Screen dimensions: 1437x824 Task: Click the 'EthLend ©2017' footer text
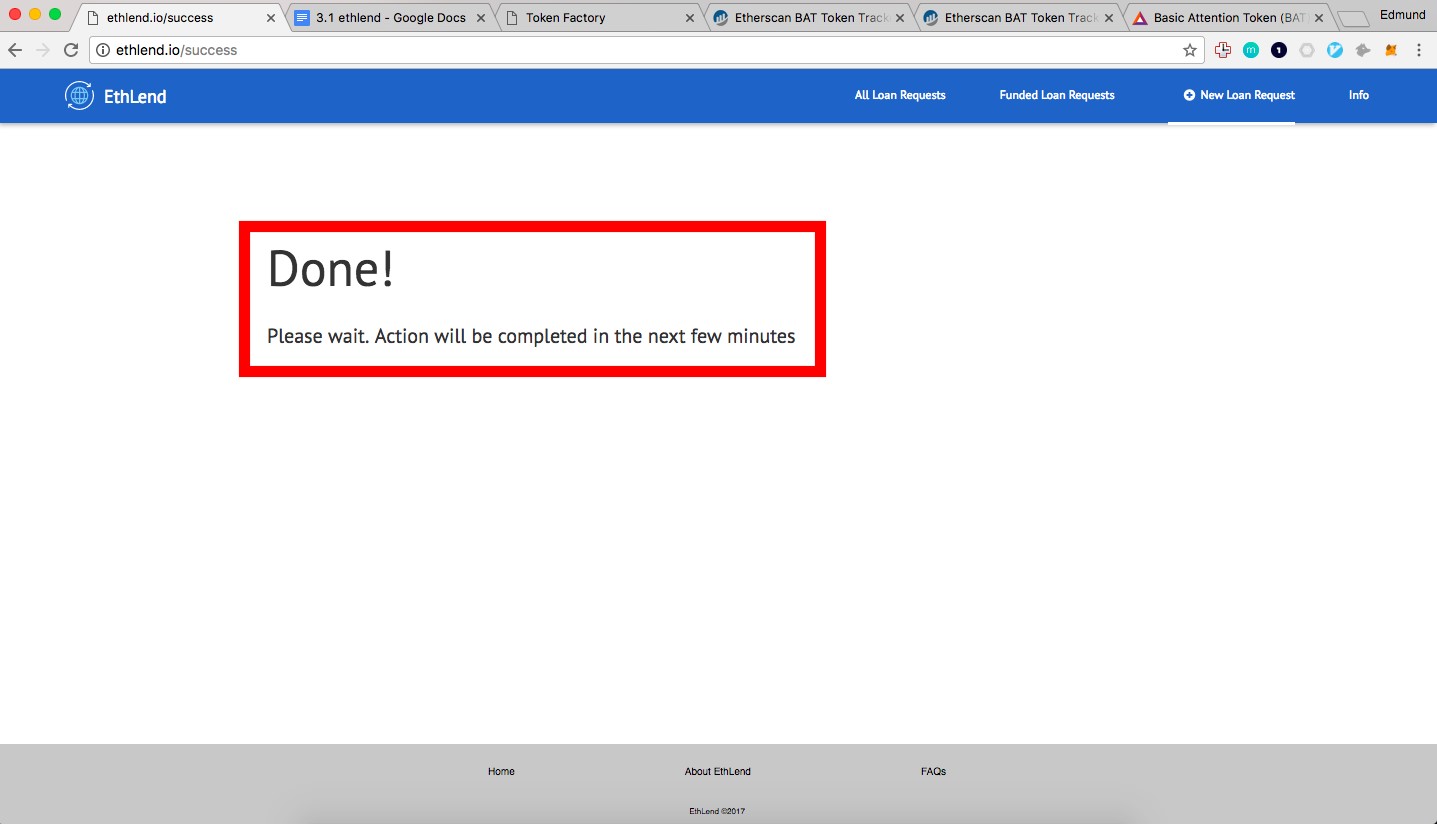coord(718,811)
